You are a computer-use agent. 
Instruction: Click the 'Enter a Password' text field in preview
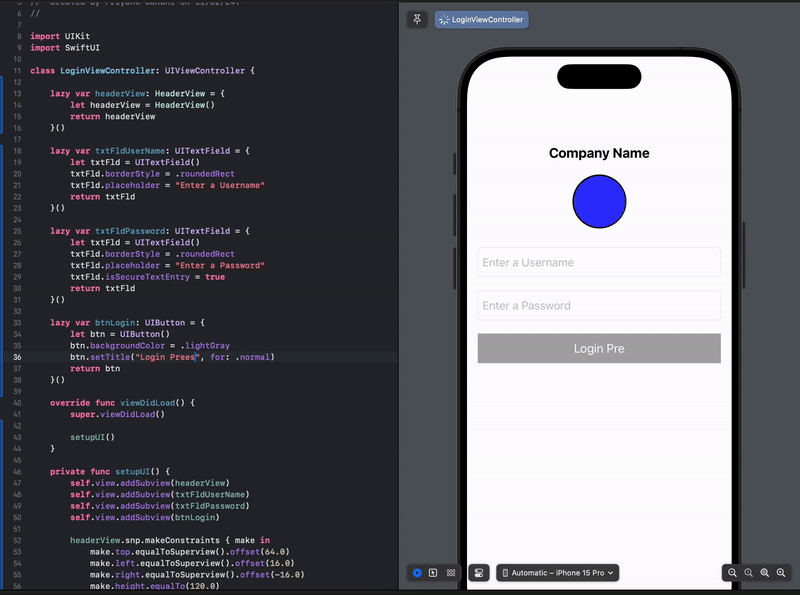pos(598,305)
